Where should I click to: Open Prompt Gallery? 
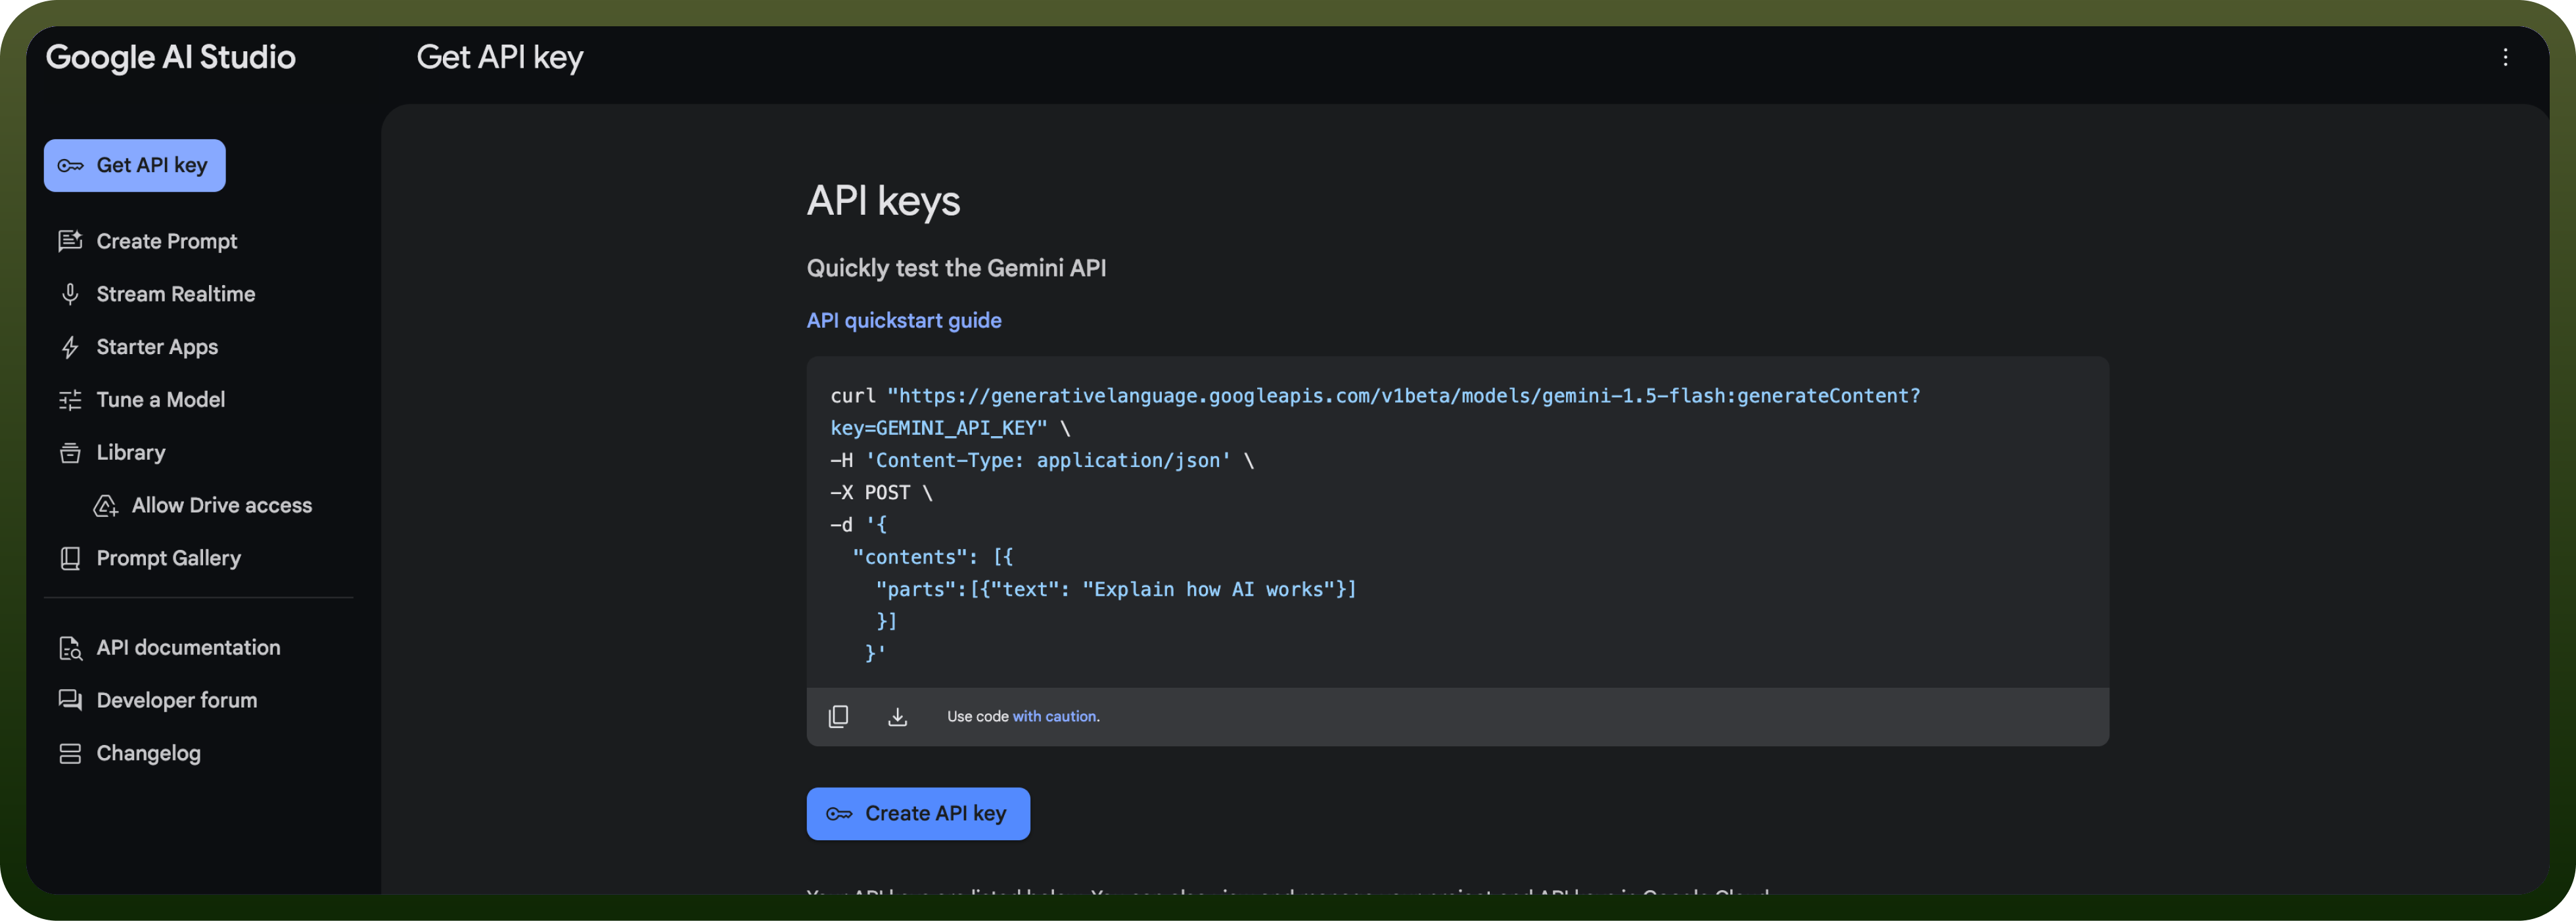tap(169, 558)
